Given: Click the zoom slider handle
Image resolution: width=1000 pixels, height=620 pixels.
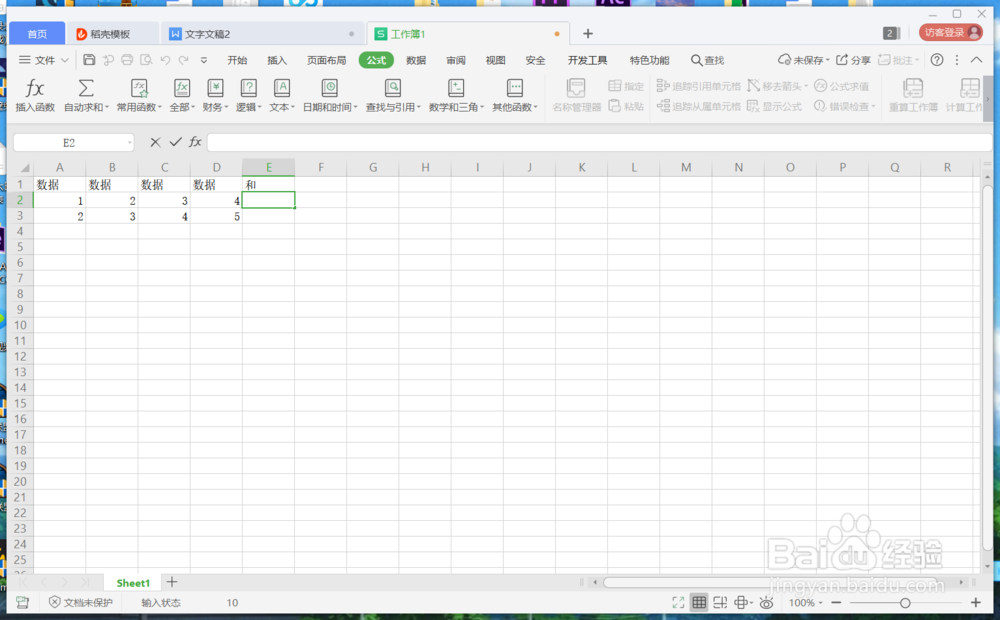Looking at the screenshot, I should point(905,603).
